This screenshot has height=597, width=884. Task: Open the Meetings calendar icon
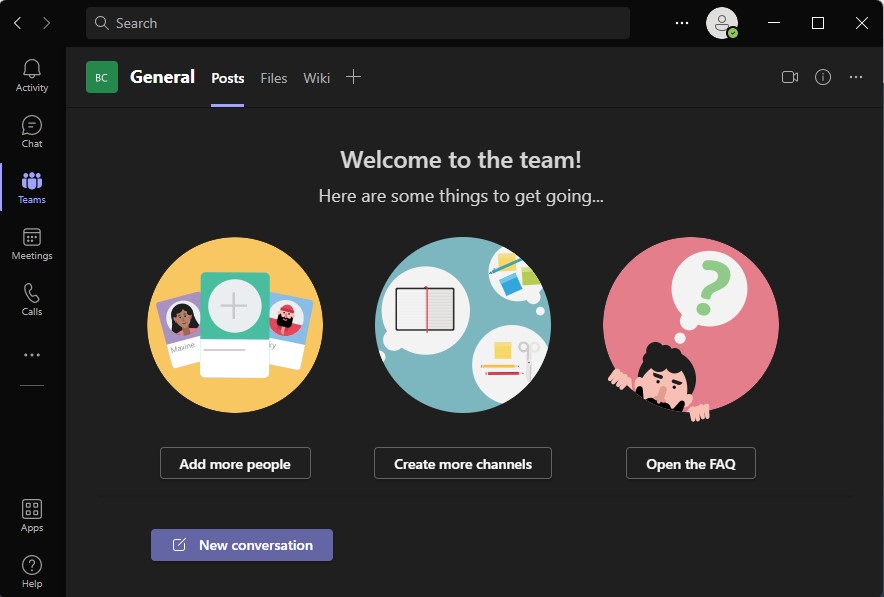[x=32, y=244]
